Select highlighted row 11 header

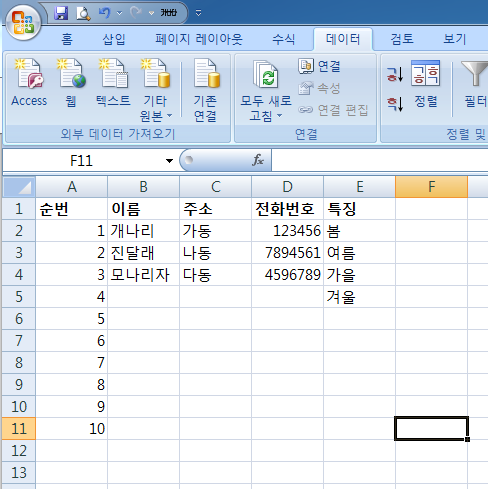tap(19, 429)
